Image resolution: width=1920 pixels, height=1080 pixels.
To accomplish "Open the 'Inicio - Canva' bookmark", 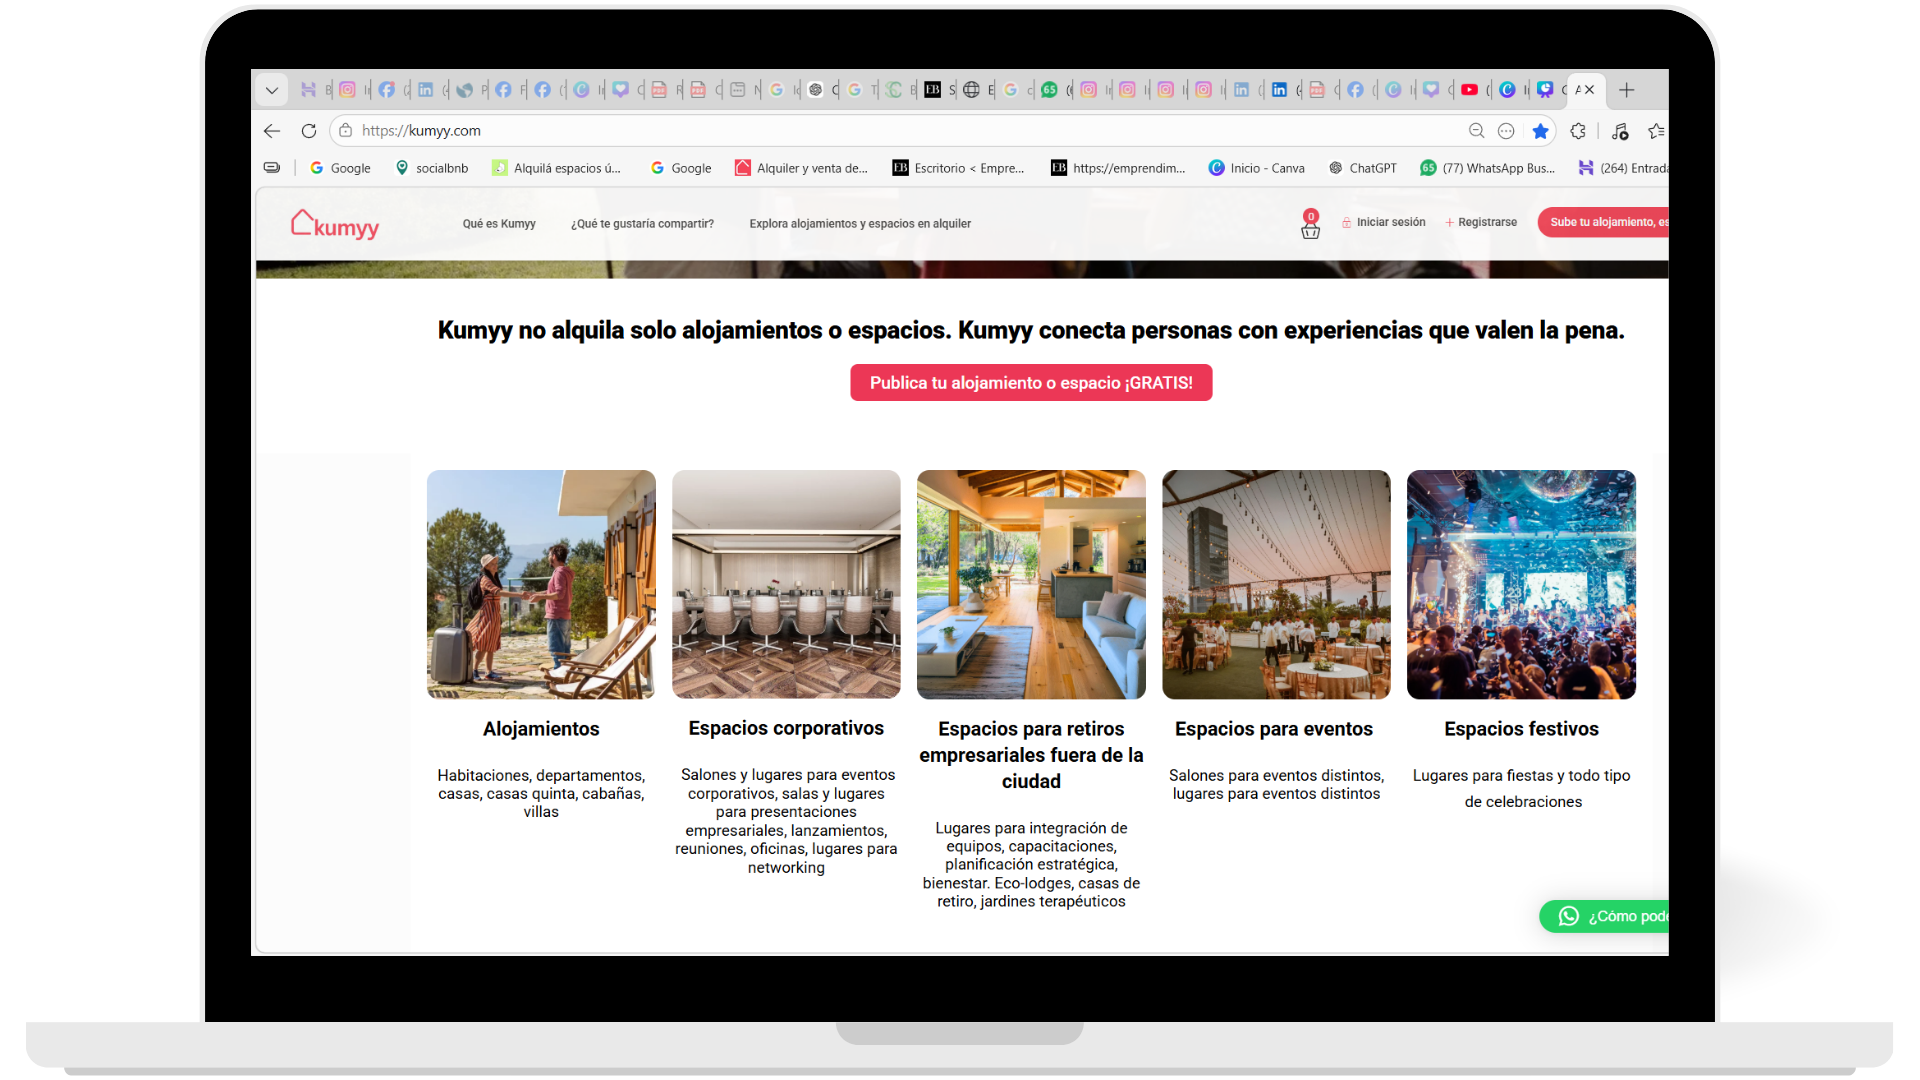I will tap(1256, 168).
